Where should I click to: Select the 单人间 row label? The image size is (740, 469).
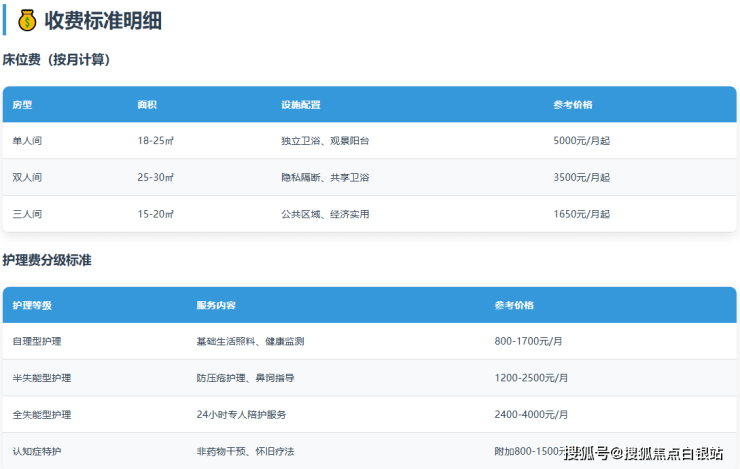click(27, 141)
